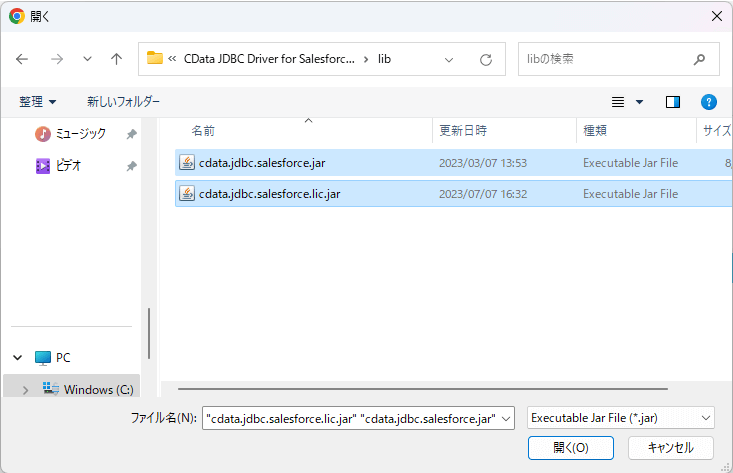Click the pin icon beside ビデオ
This screenshot has height=473, width=733.
131,166
